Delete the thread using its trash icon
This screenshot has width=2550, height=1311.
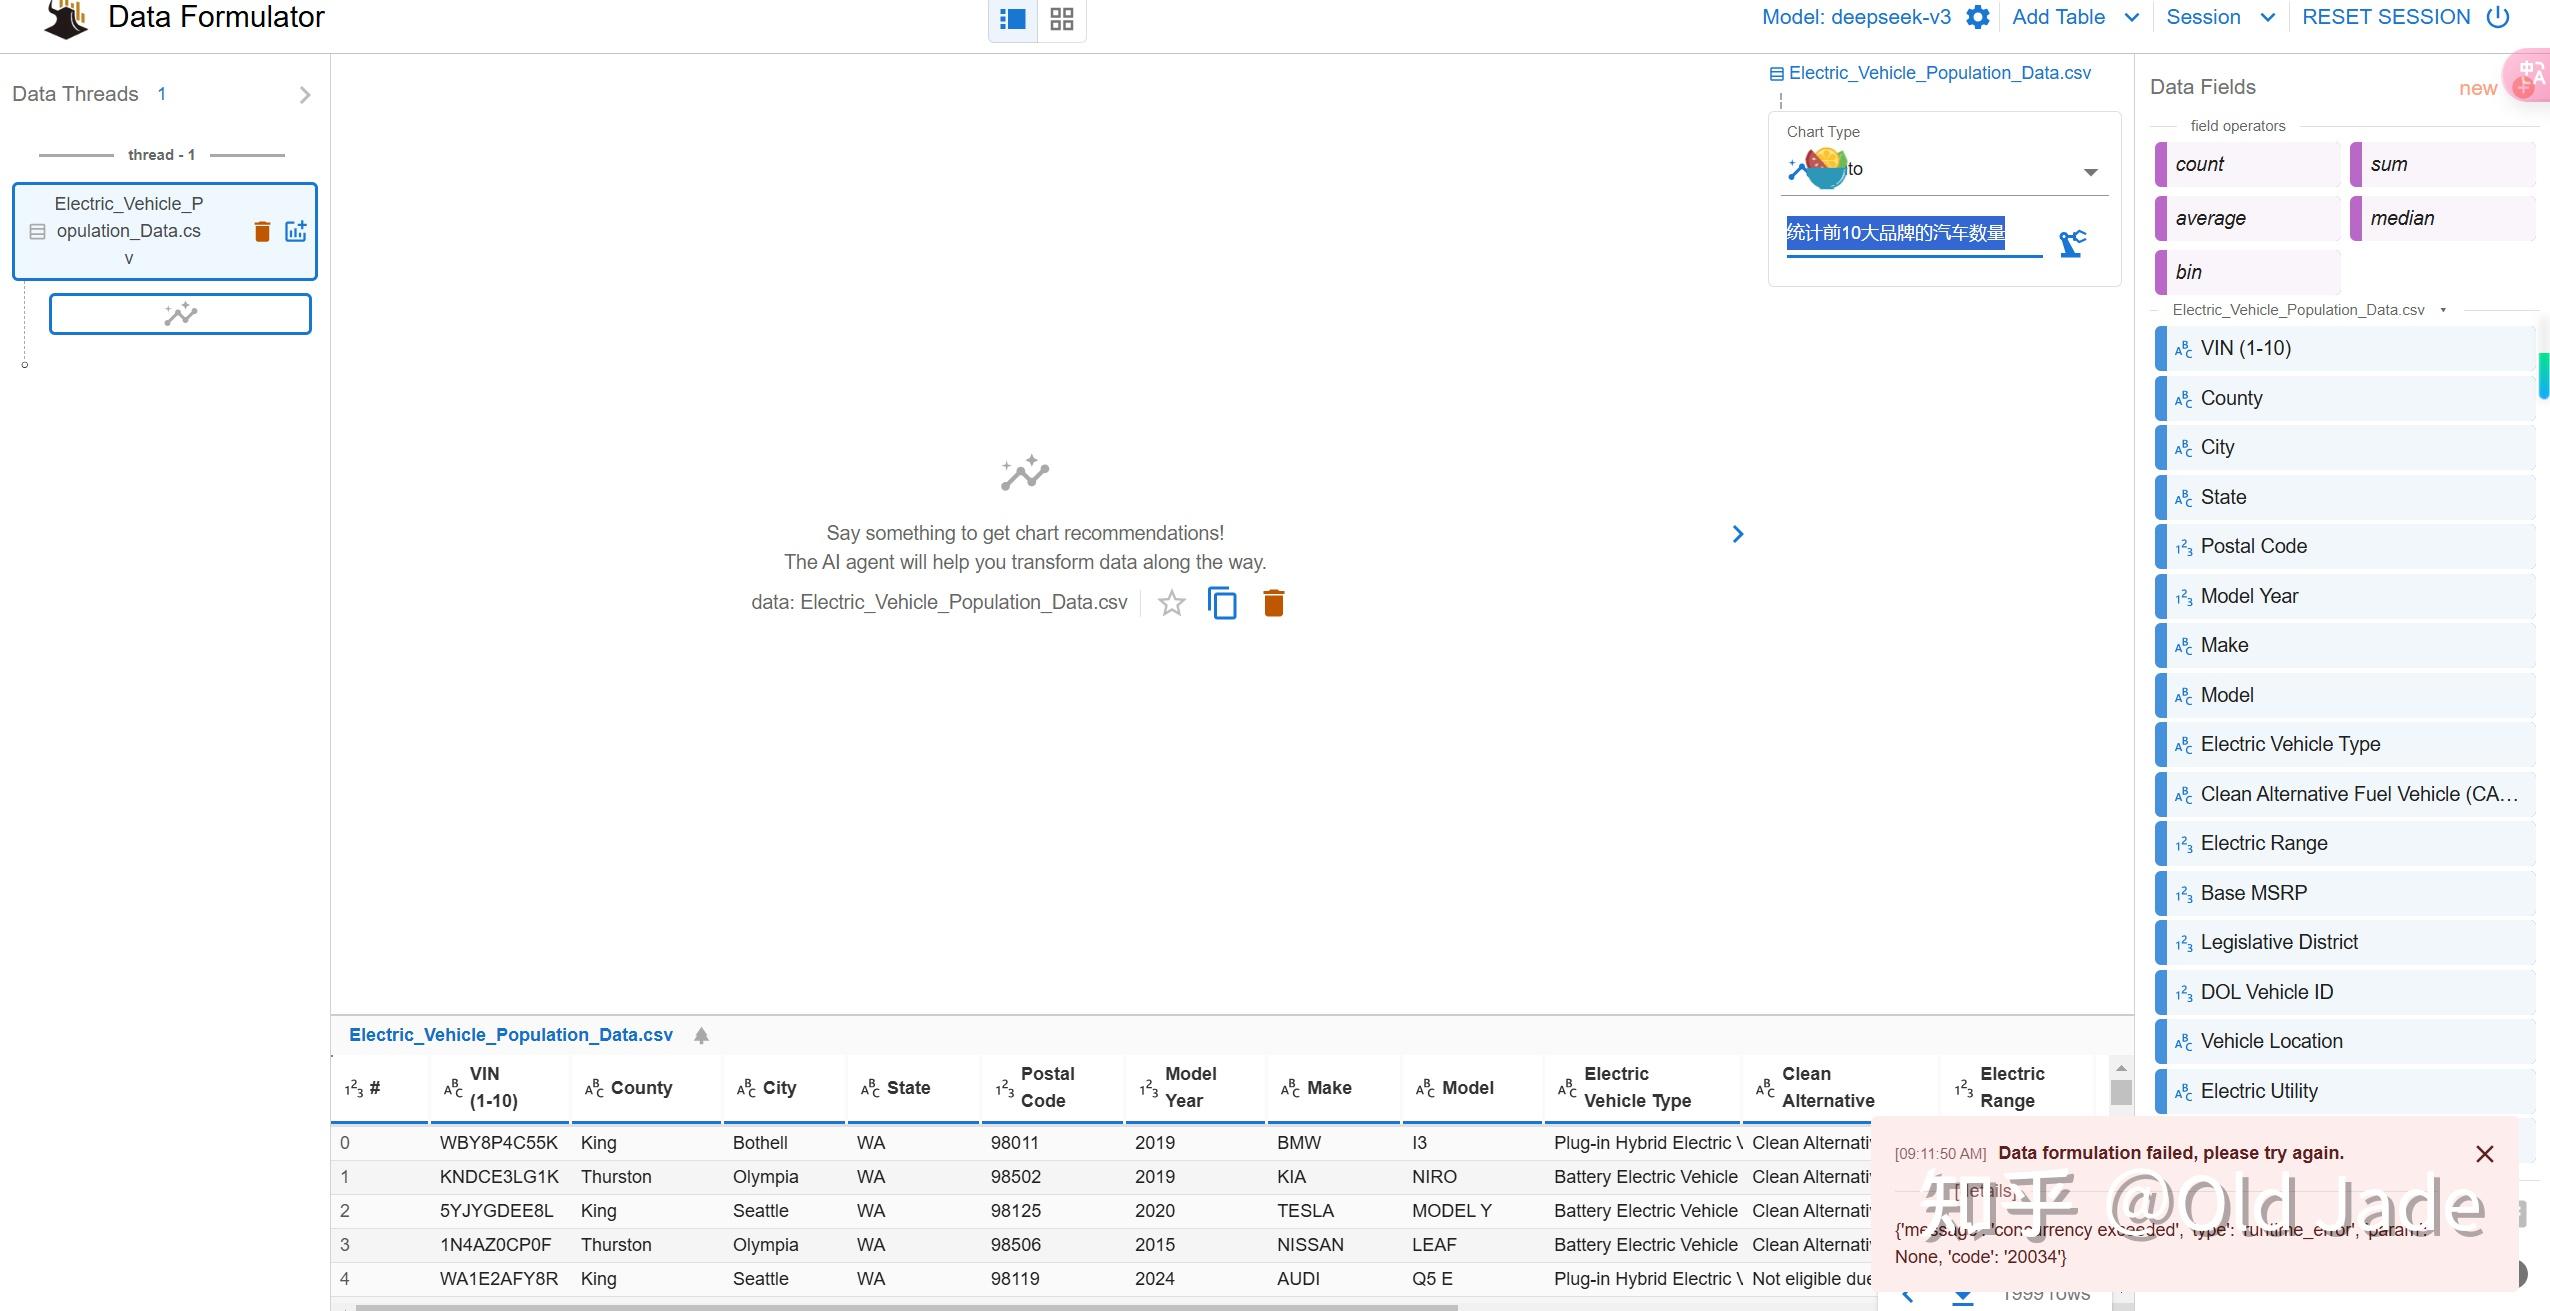pos(262,230)
